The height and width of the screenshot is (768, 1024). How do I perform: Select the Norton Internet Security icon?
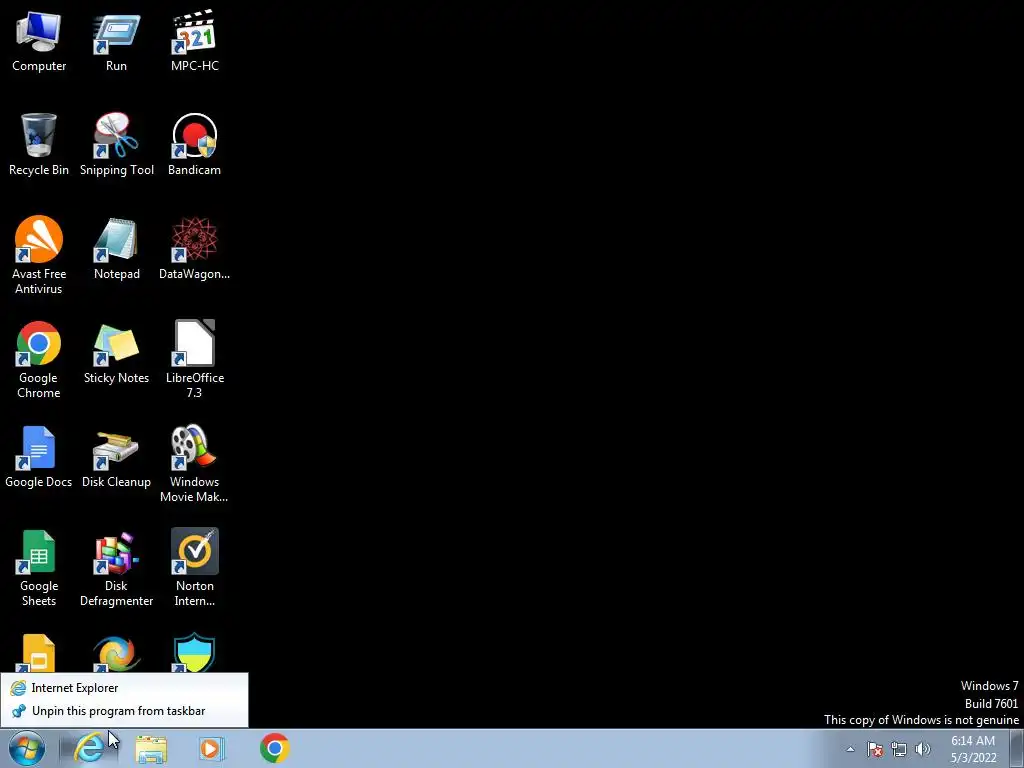click(x=194, y=568)
